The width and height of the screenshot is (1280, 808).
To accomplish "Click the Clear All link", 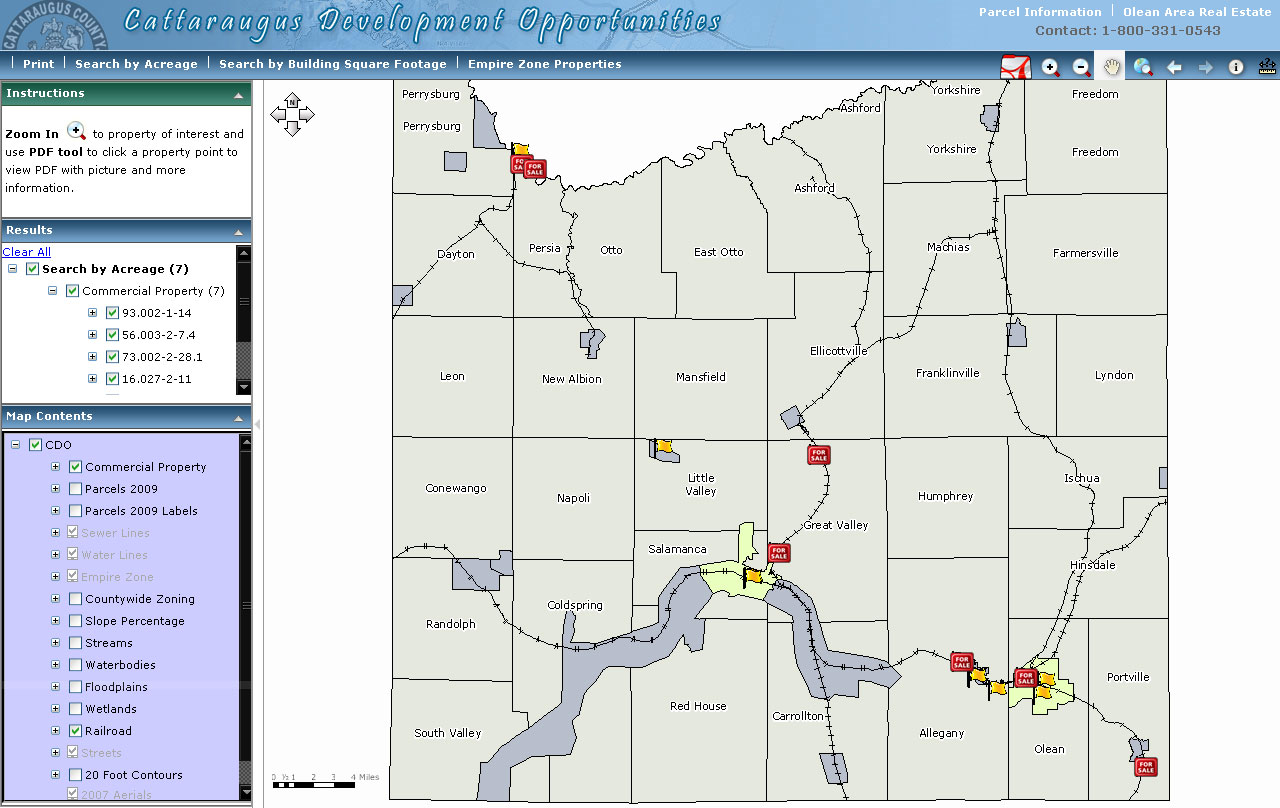I will 27,252.
